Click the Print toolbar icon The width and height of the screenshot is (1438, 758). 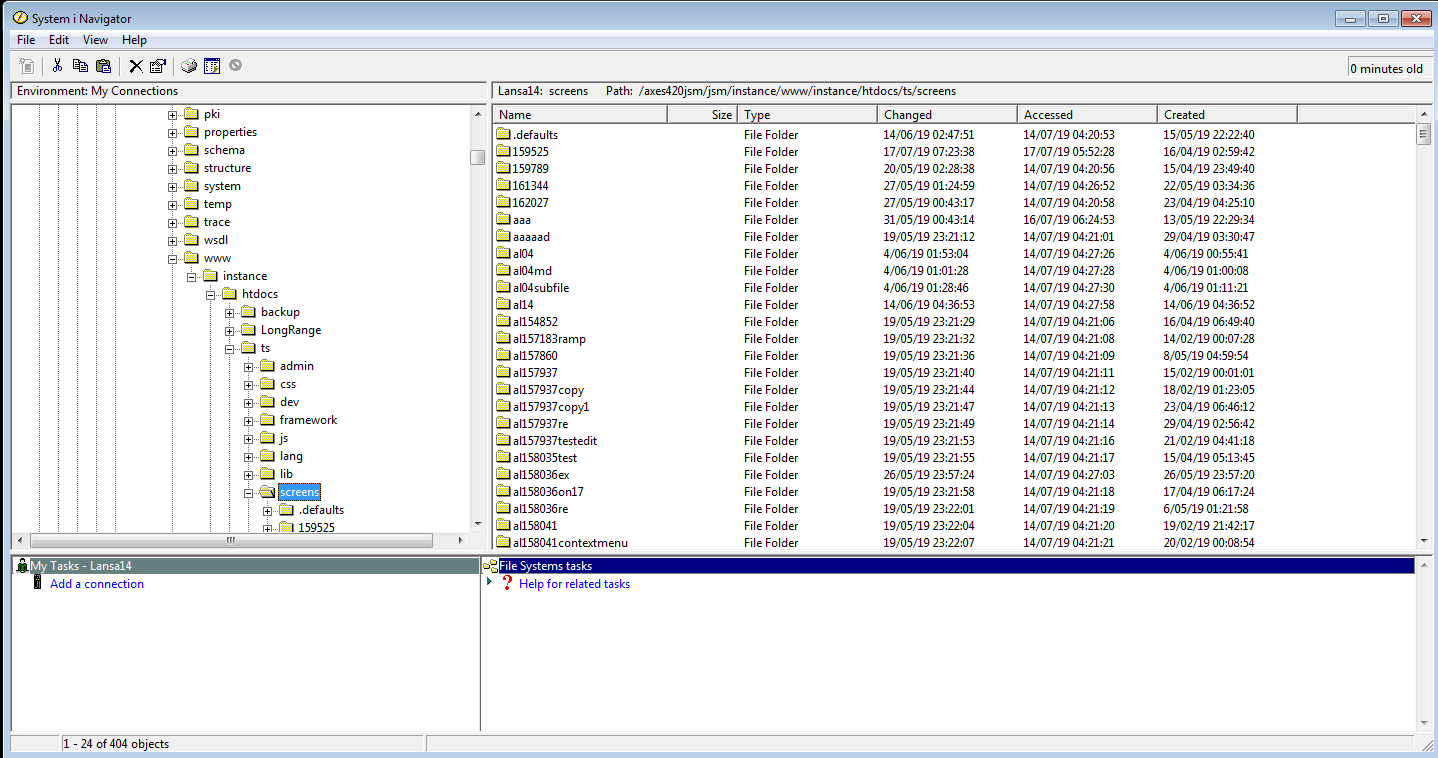pos(189,66)
